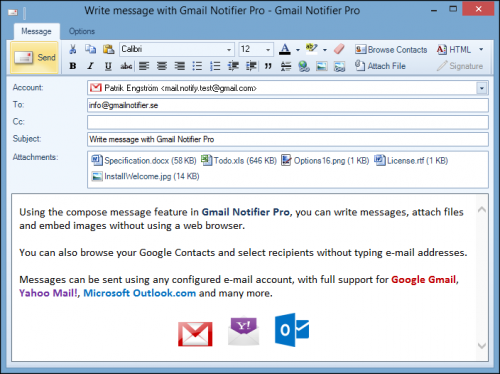Screen dimensions: 500x374
Task: Switch to the Message tab
Action: 36,31
